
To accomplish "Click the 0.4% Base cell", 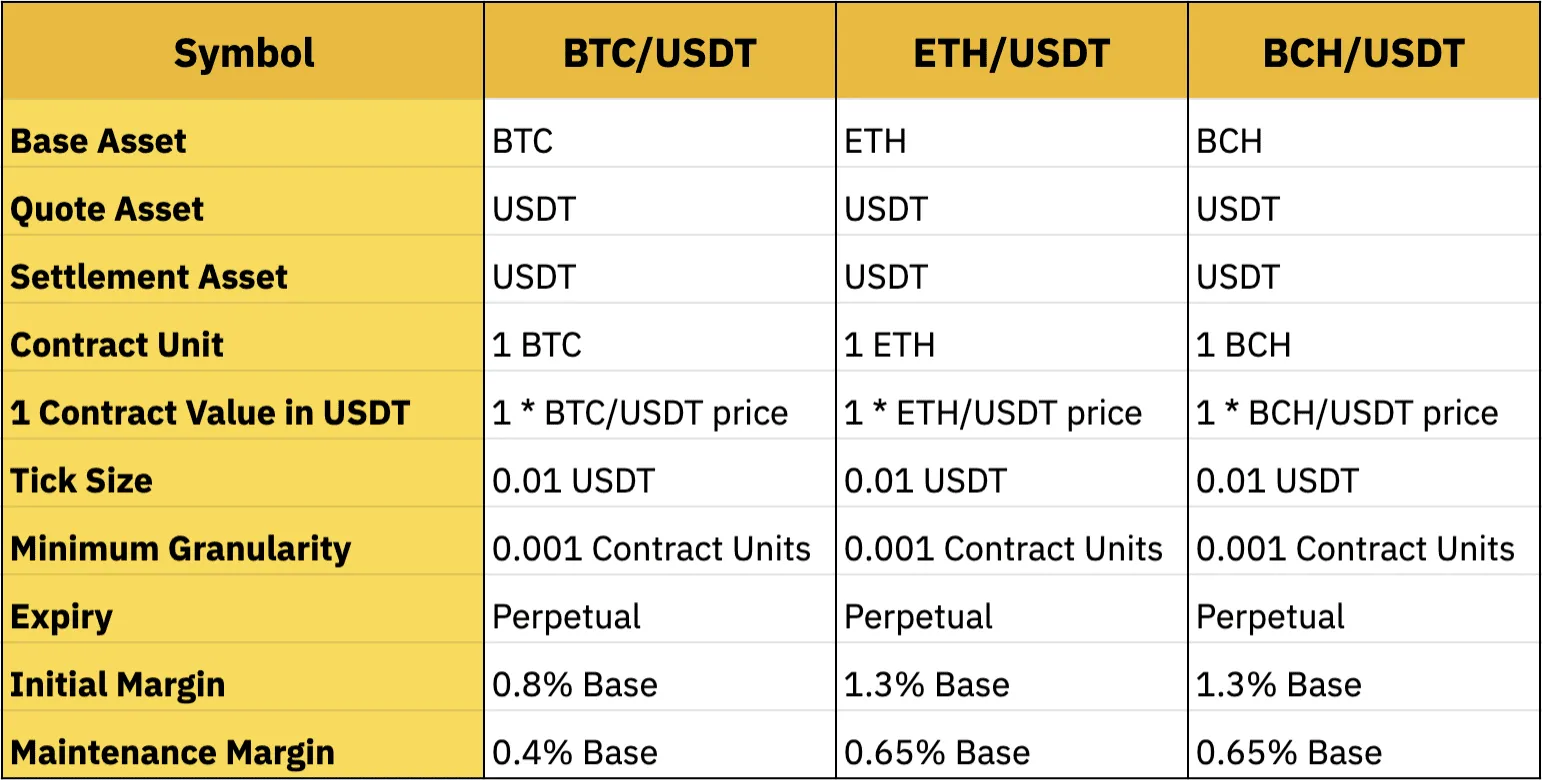I will 575,753.
